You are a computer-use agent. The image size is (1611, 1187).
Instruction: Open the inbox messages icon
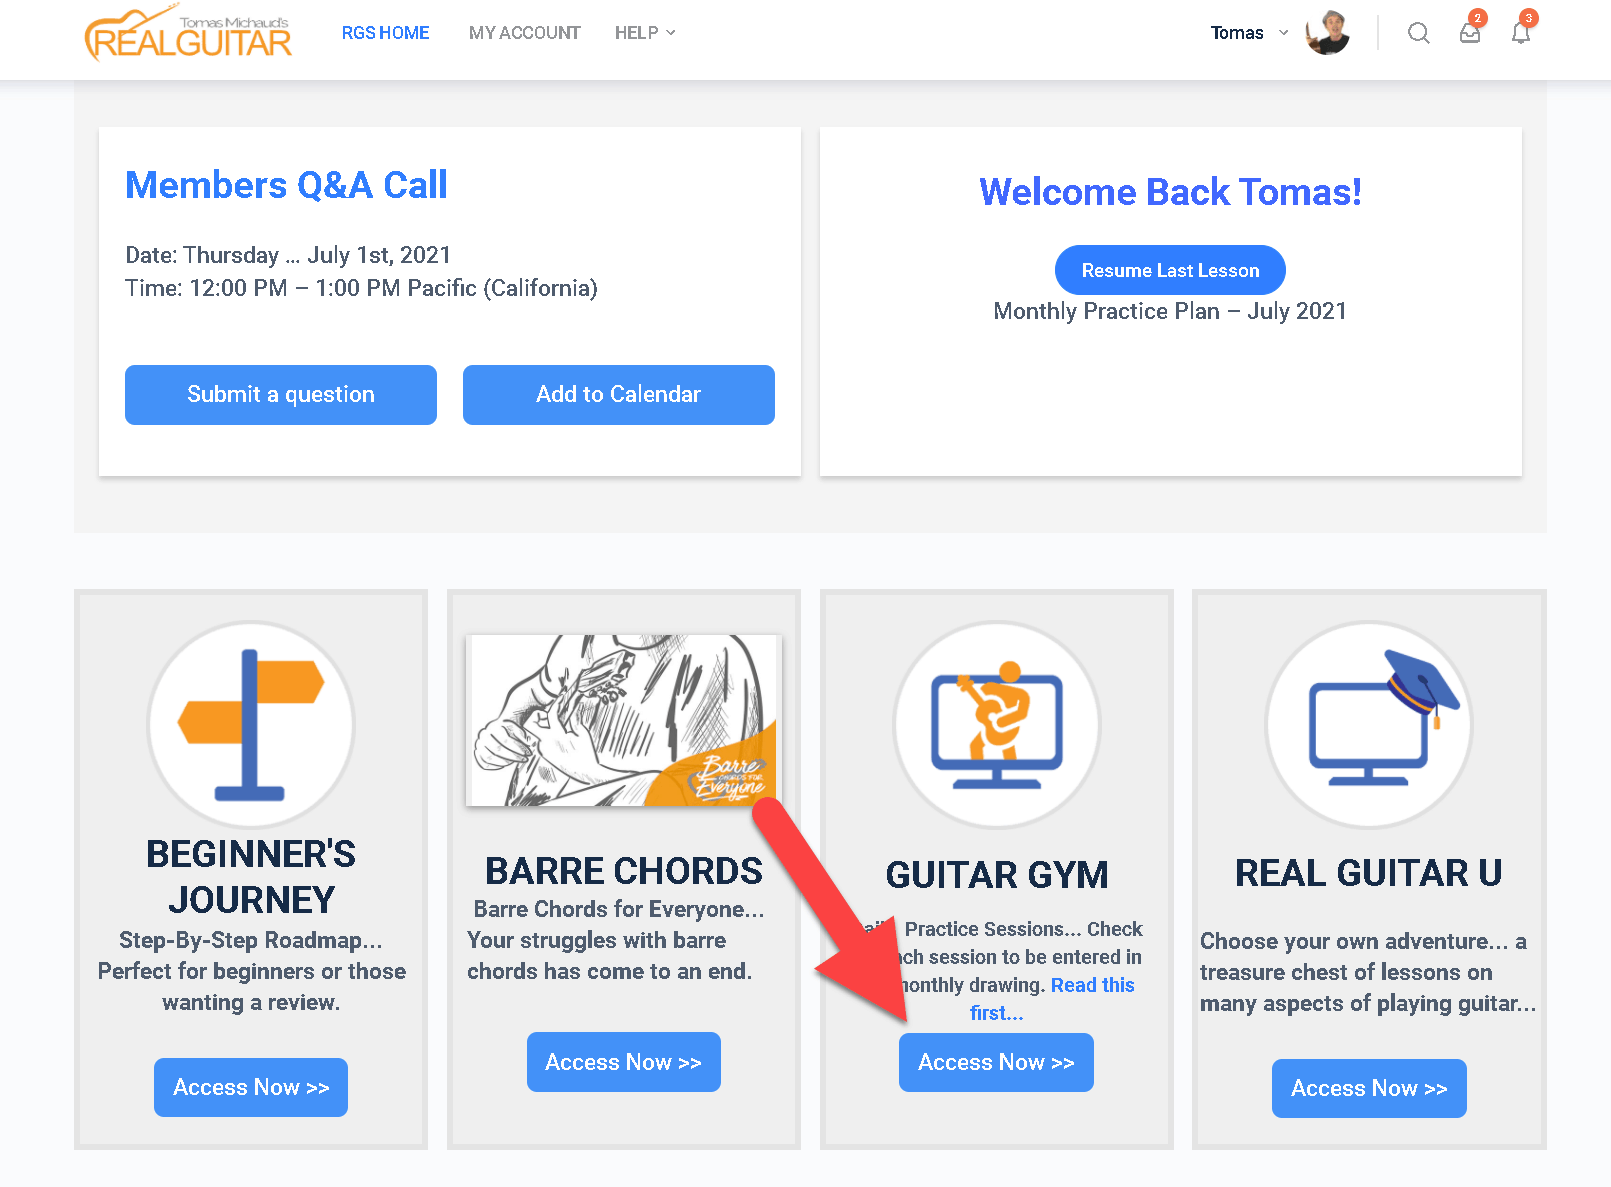coord(1470,33)
